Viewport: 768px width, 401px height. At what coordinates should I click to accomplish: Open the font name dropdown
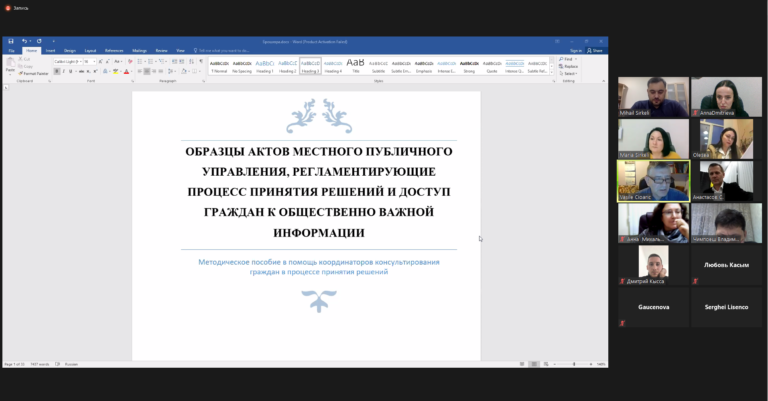80,62
